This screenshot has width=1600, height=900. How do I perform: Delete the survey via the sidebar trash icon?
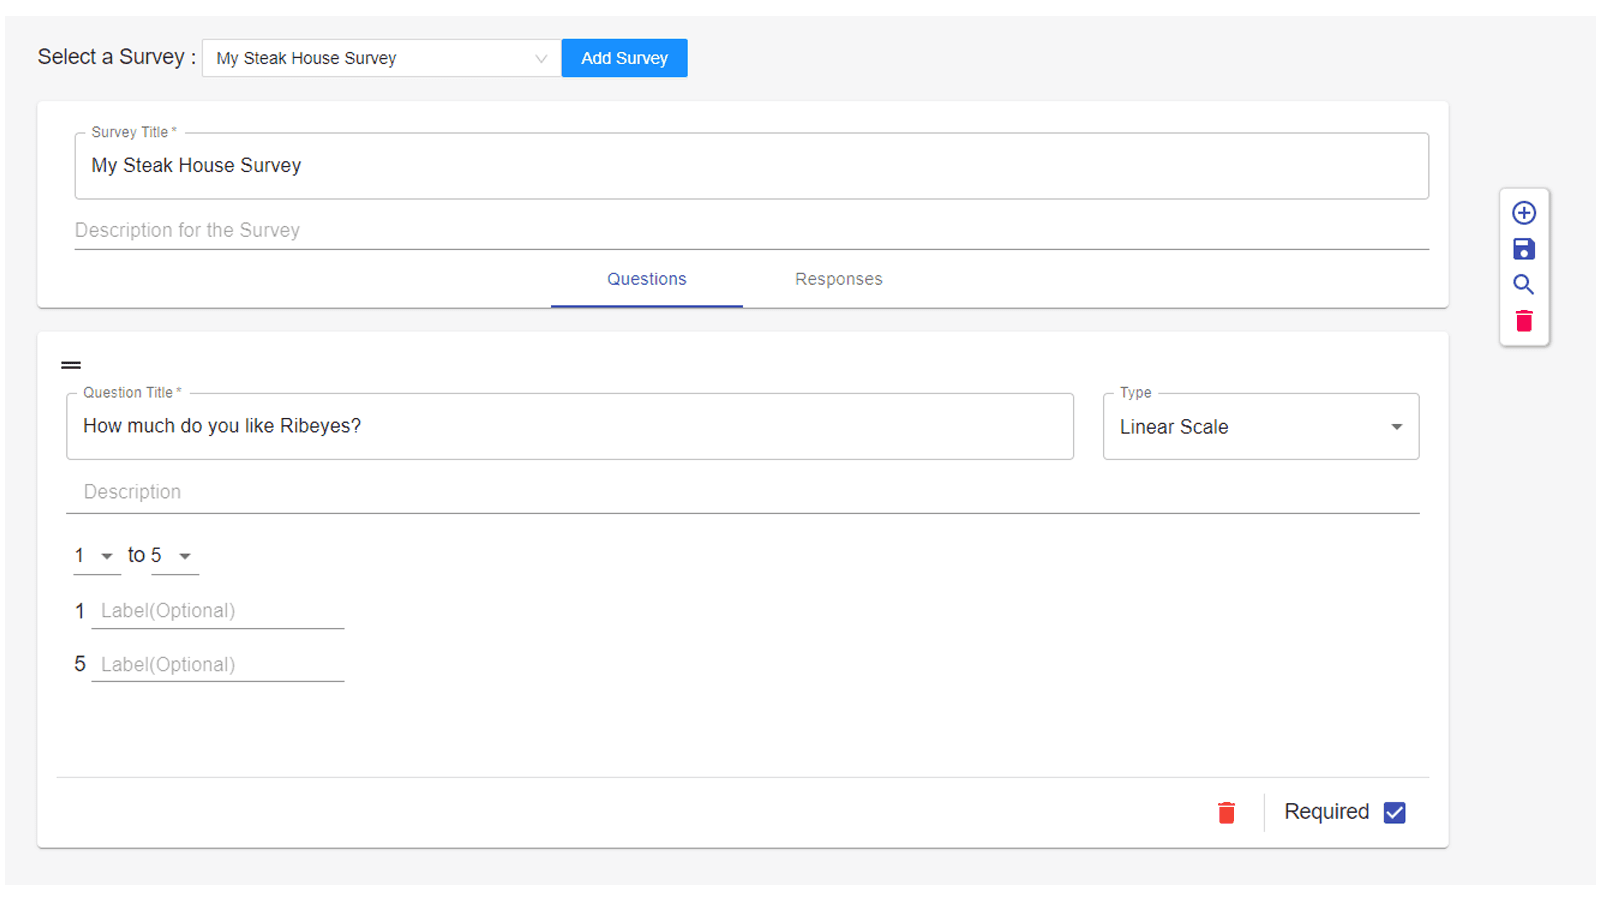click(1523, 320)
